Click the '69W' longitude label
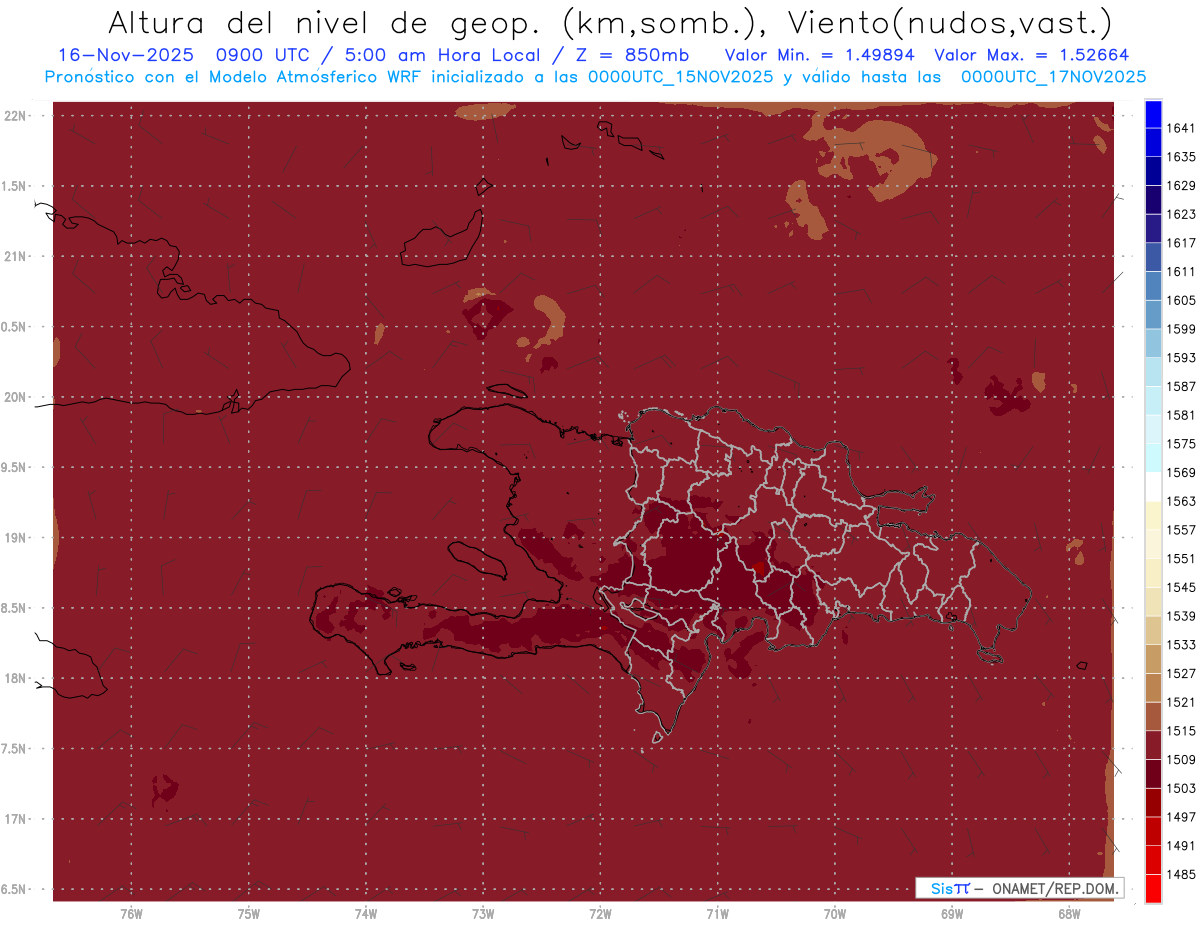The image size is (1200, 927). click(x=952, y=912)
